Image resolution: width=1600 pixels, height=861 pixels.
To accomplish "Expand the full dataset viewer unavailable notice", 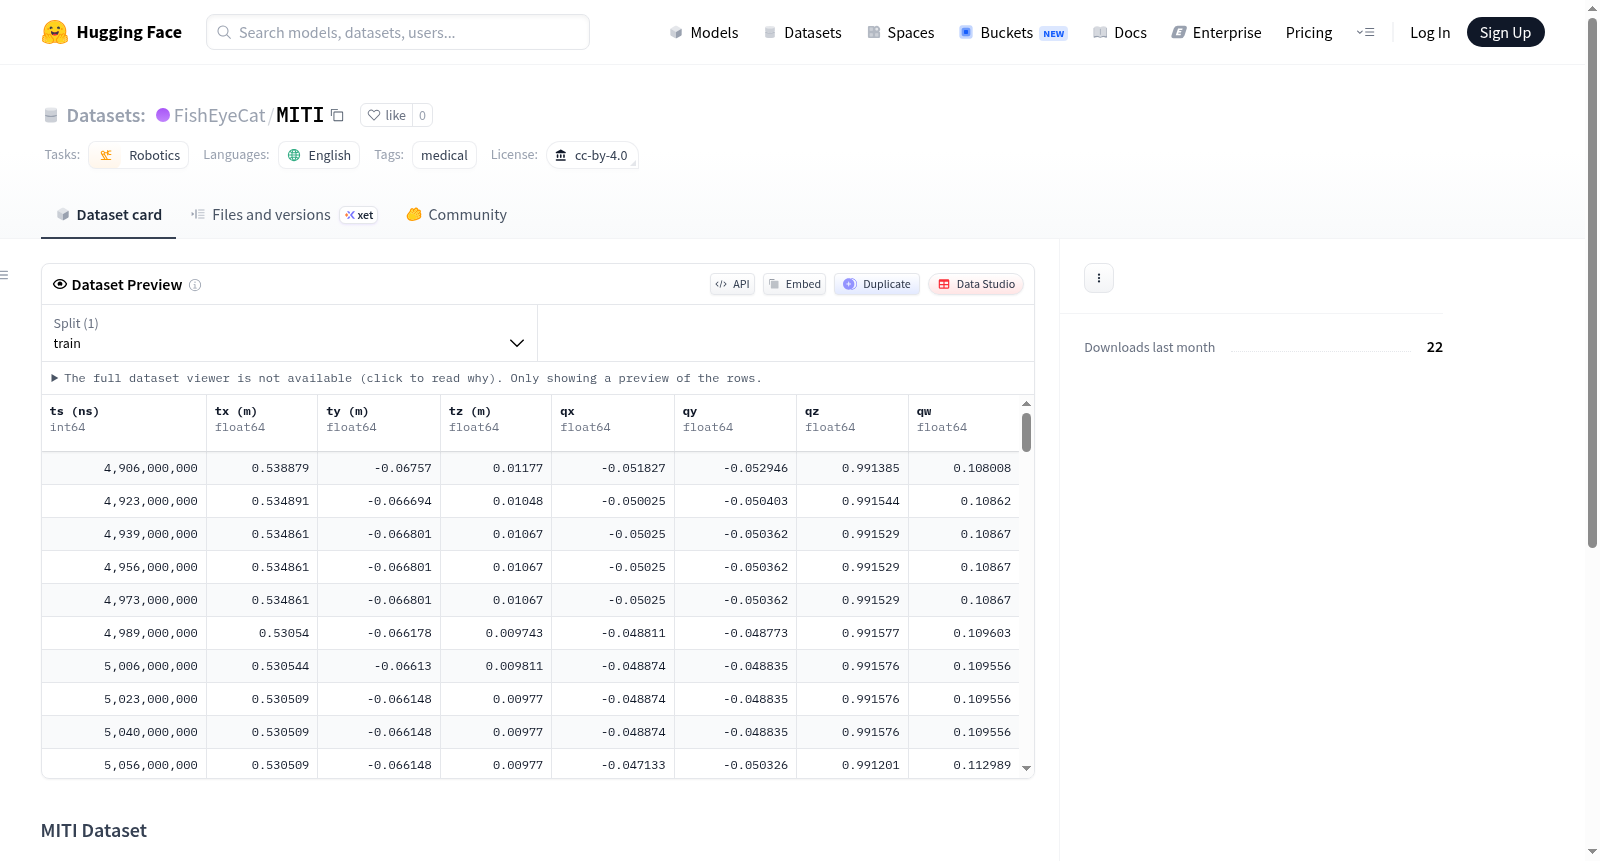I will coord(408,378).
